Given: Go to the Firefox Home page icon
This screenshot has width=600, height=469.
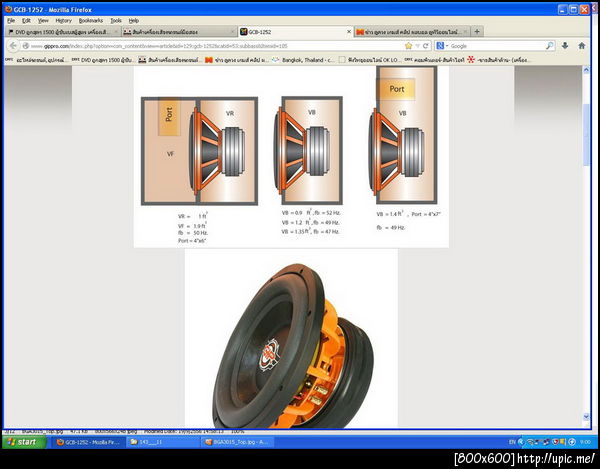Looking at the screenshot, I should (x=582, y=46).
